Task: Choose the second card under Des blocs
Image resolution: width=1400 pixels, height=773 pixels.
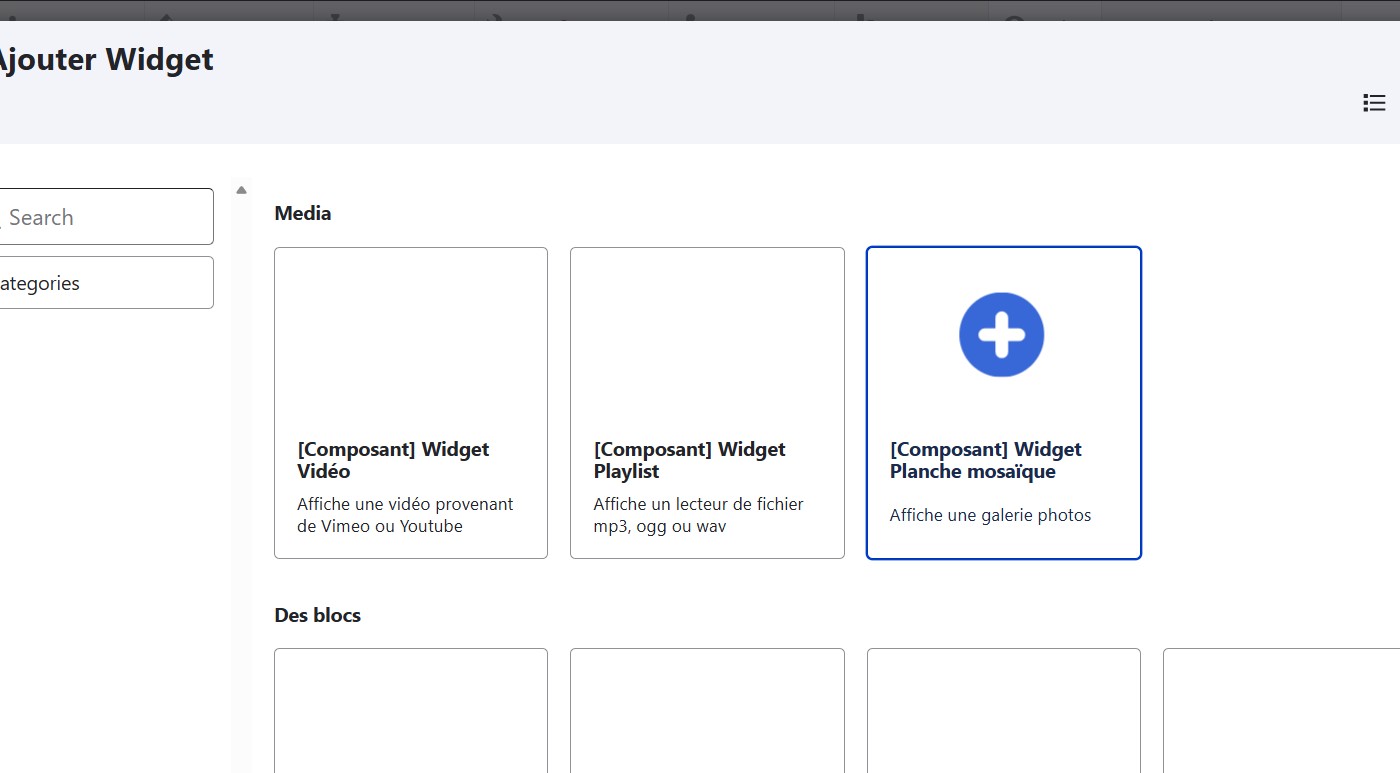Action: click(707, 710)
